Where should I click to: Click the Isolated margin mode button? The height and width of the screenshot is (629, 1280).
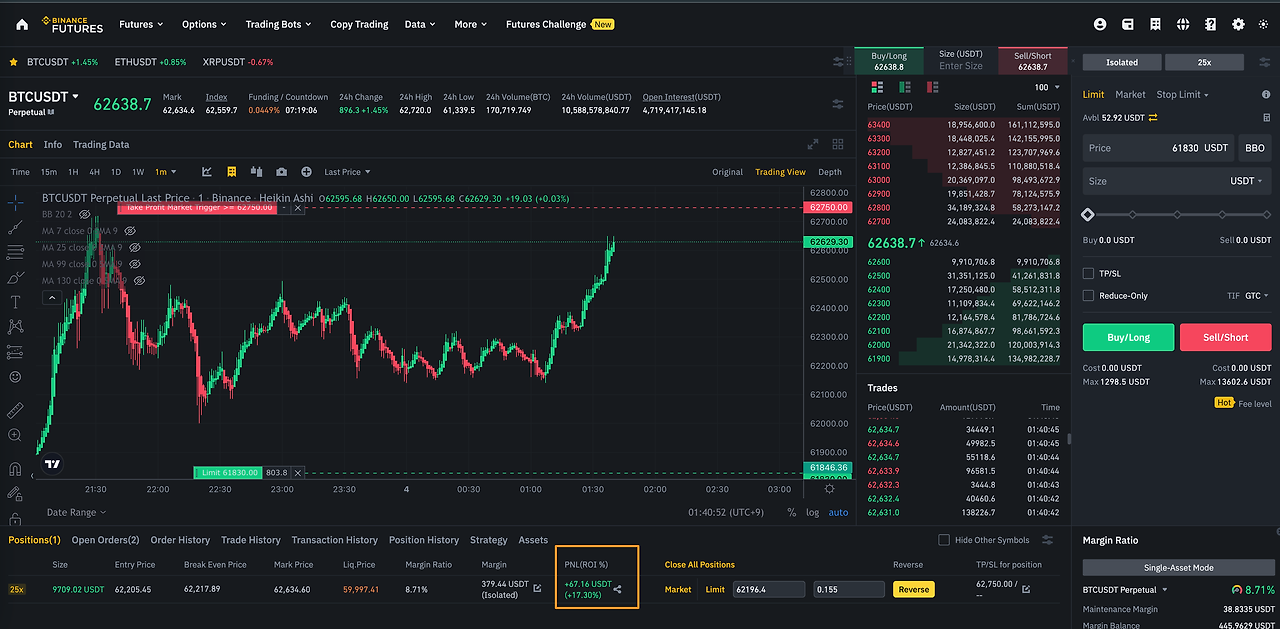point(1121,62)
